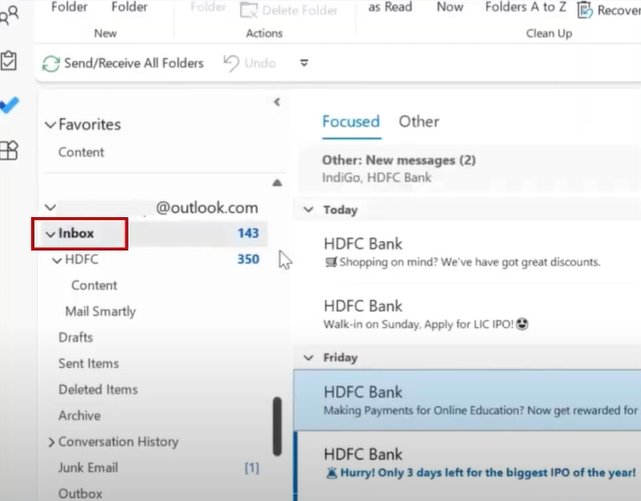
Task: Open the Deleted Items folder
Action: (98, 390)
